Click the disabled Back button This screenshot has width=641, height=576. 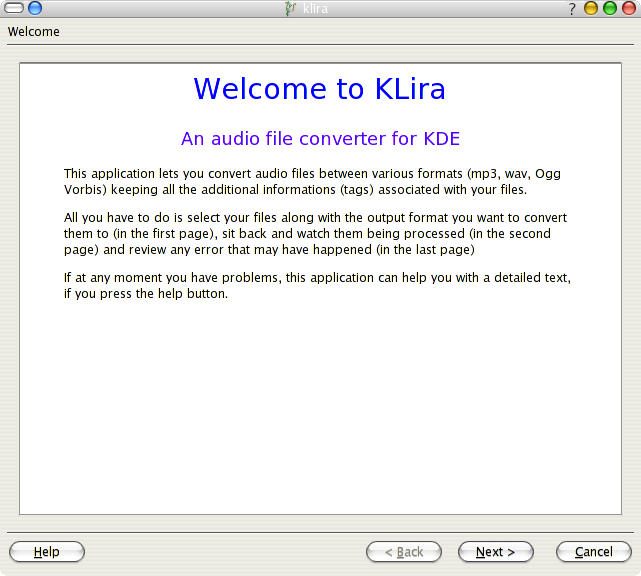tap(404, 552)
